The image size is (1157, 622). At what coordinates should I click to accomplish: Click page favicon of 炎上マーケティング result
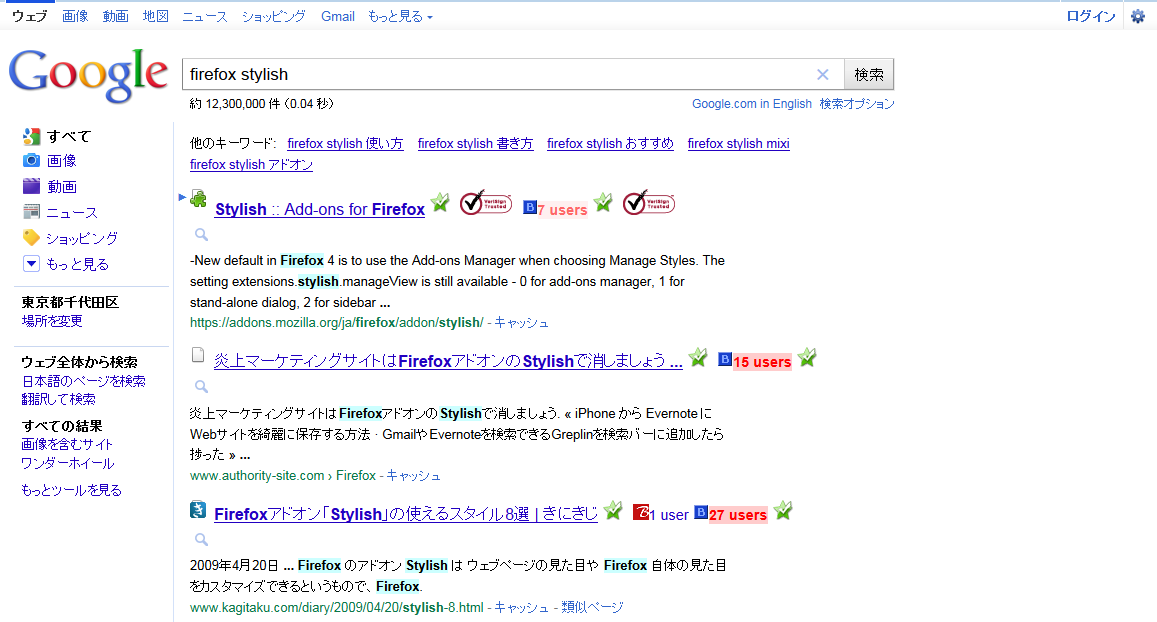[198, 355]
